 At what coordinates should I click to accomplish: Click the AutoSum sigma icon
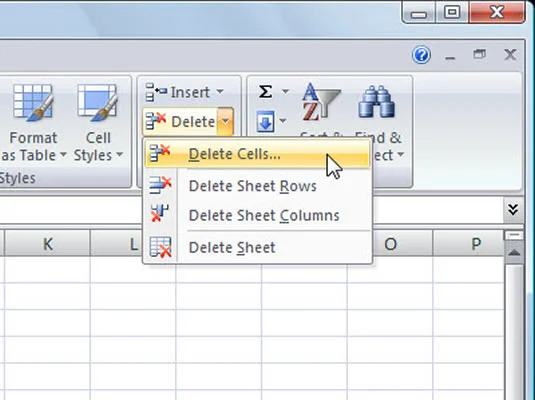(x=265, y=91)
